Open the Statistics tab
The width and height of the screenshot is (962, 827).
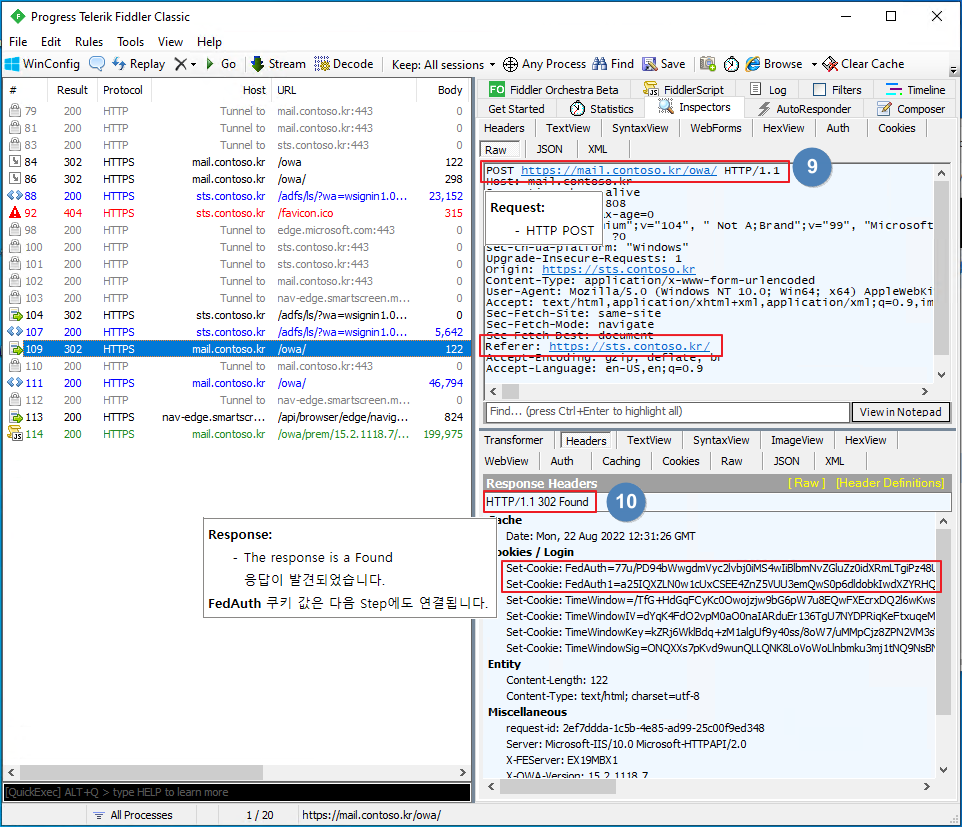click(x=601, y=109)
